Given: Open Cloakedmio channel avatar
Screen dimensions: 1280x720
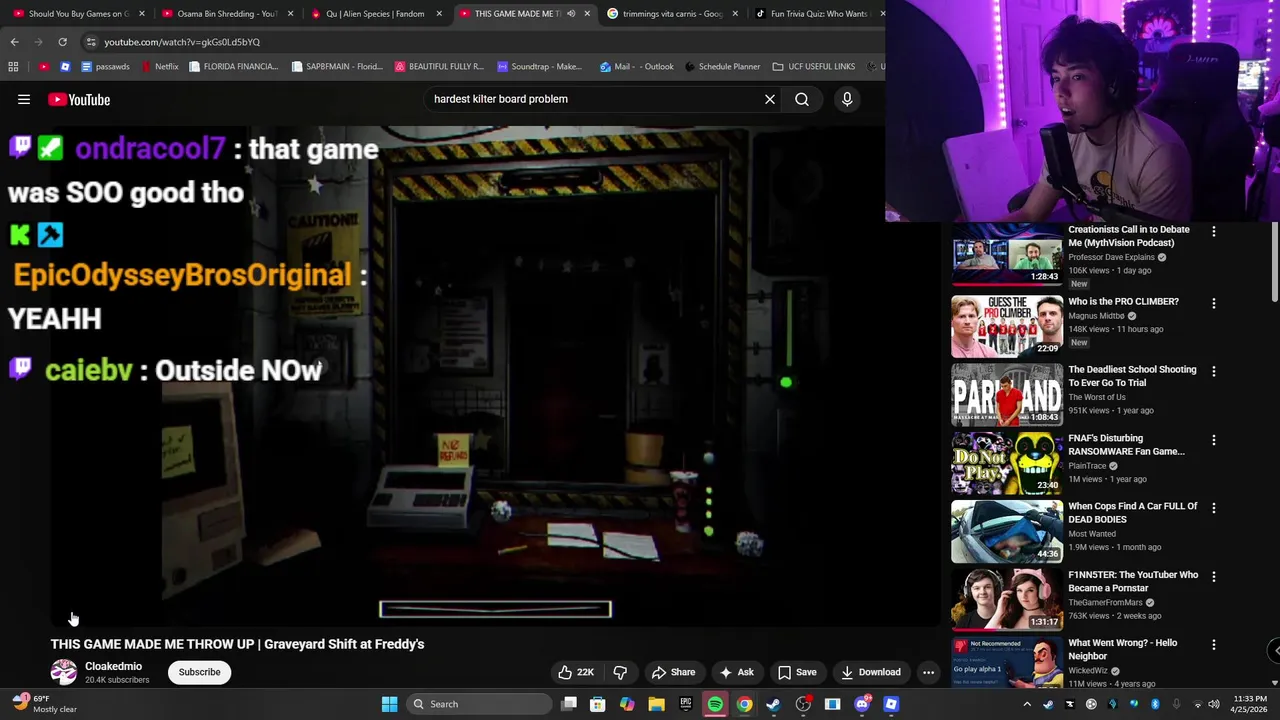Looking at the screenshot, I should (x=64, y=672).
